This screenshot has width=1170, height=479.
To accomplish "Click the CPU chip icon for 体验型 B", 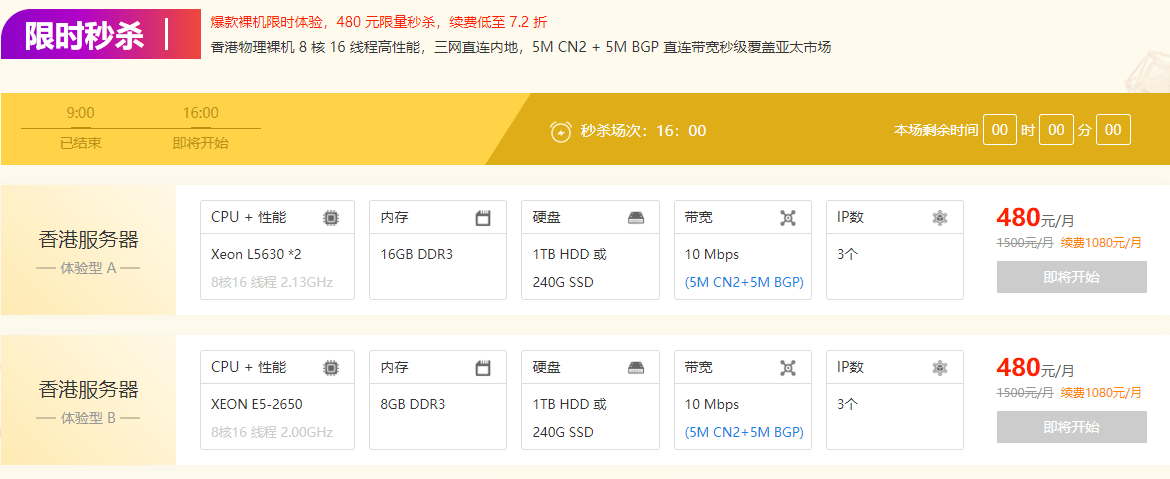I will (x=331, y=368).
